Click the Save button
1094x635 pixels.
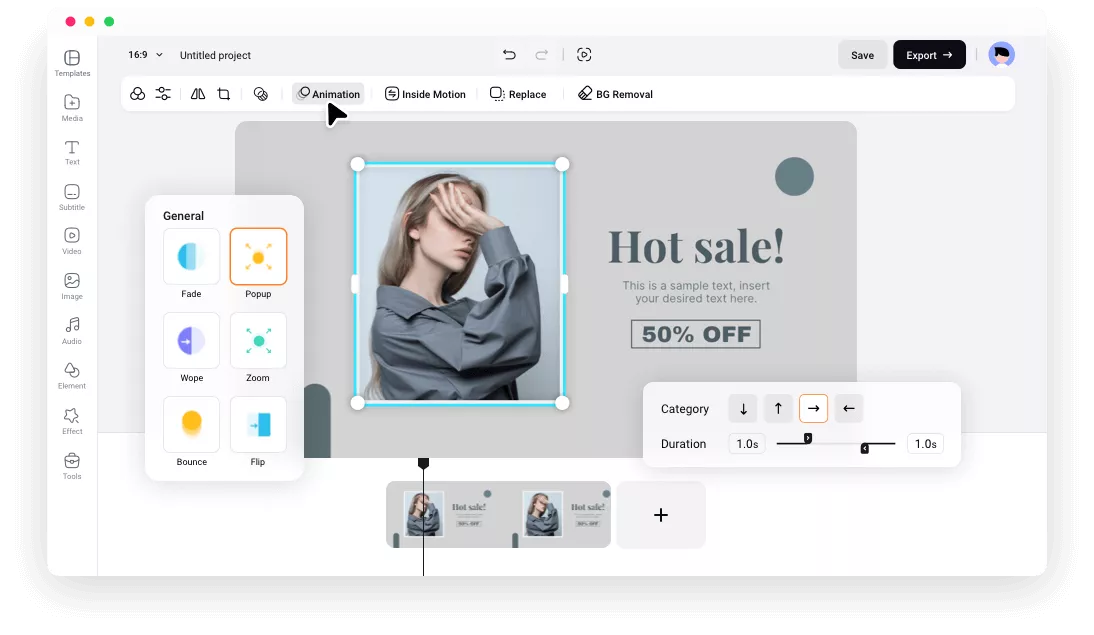[862, 55]
